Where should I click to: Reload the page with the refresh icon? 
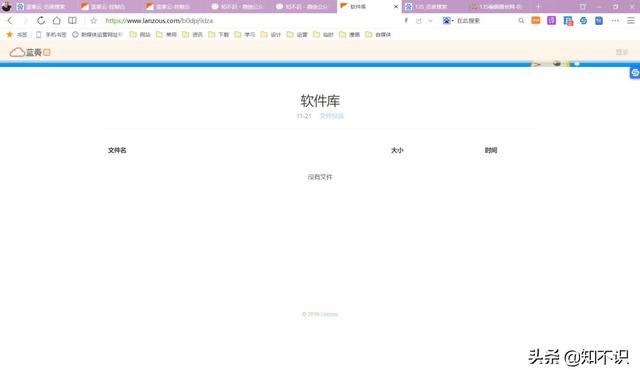41,20
